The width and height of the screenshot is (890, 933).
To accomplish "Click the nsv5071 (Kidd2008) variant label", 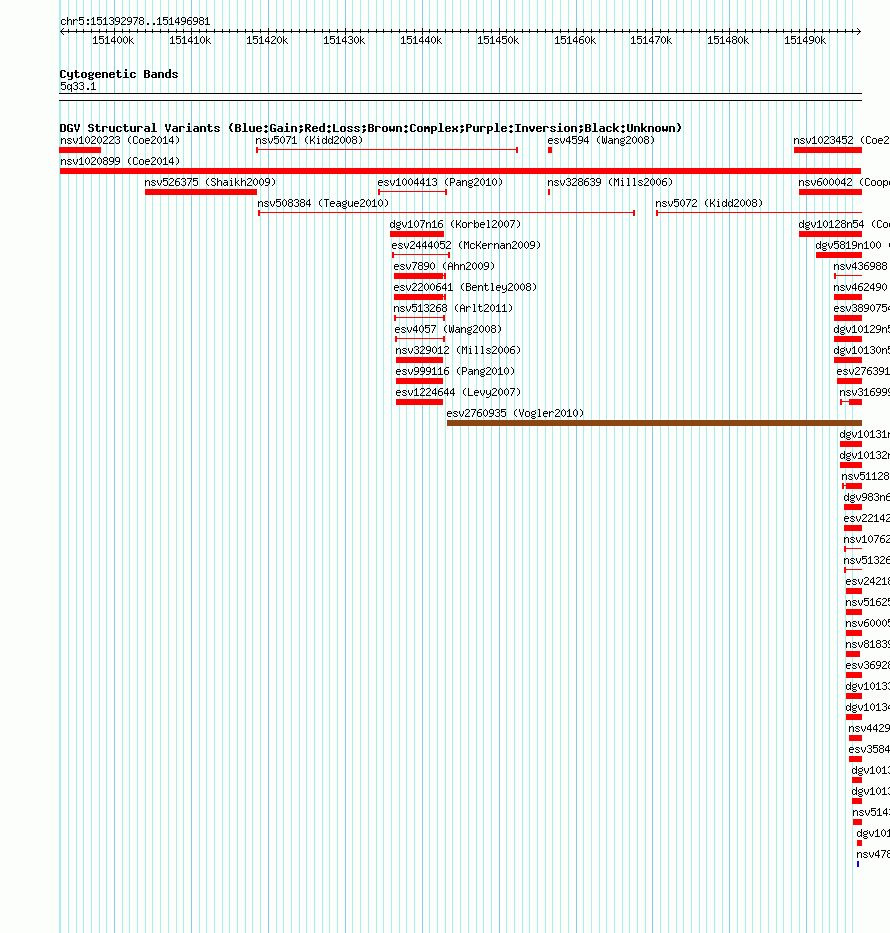I will 309,140.
